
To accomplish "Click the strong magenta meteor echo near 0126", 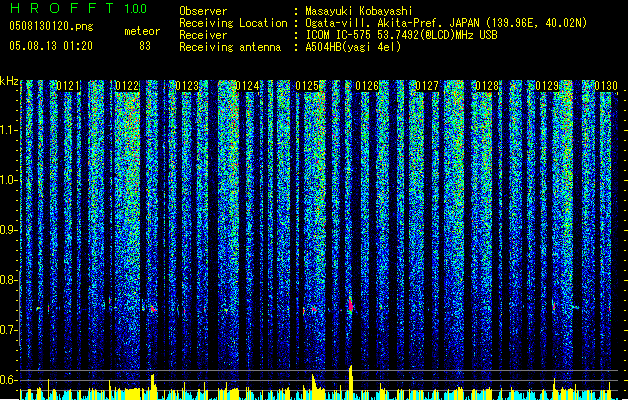I will [351, 305].
